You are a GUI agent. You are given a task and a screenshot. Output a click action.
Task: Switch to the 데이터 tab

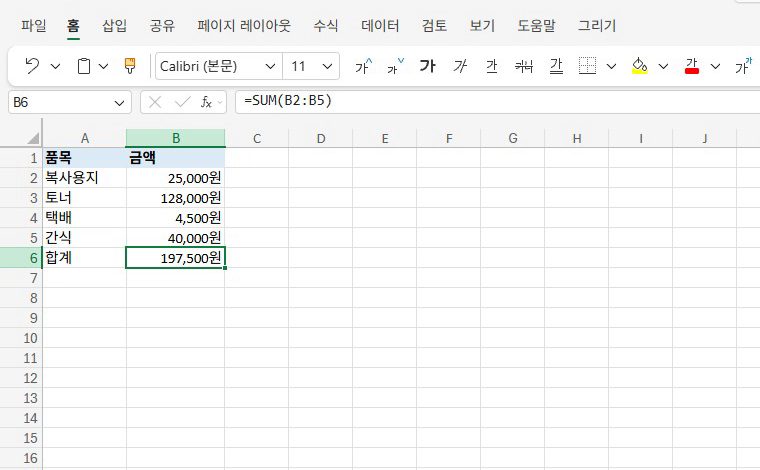coord(380,26)
